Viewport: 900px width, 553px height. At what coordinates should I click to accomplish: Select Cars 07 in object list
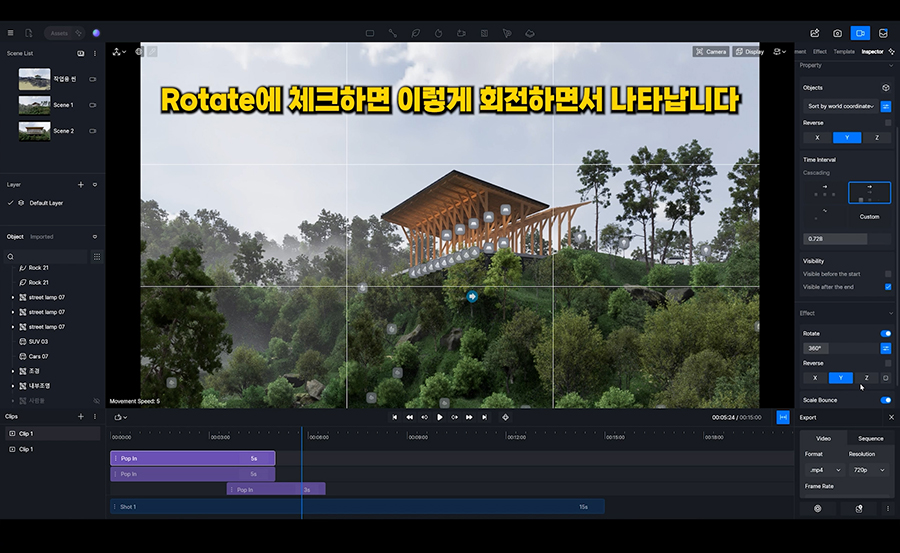point(38,357)
